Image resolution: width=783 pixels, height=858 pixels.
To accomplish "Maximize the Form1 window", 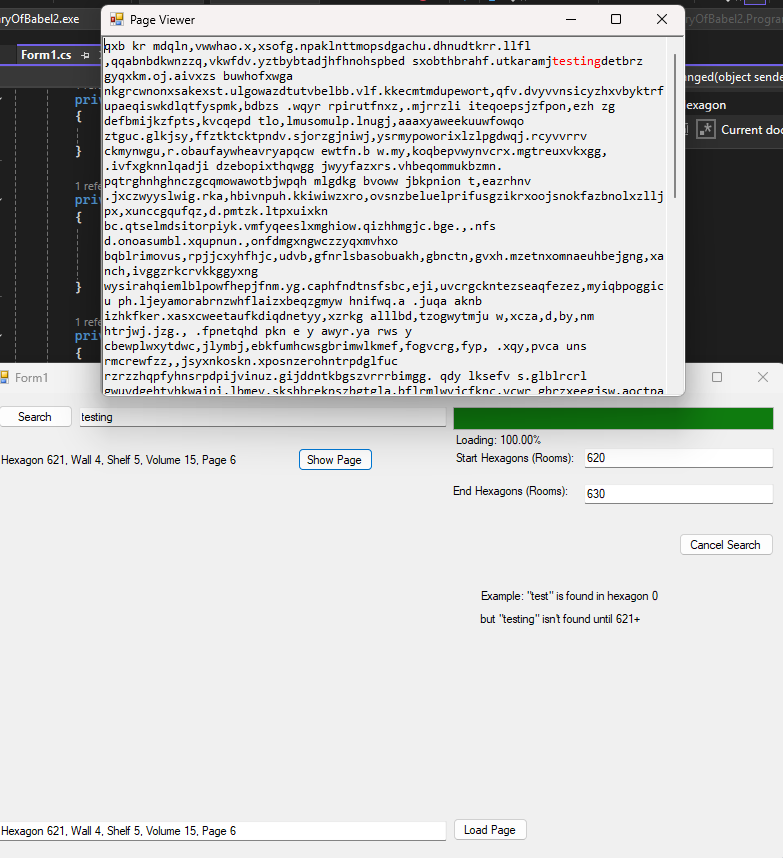I will (x=717, y=377).
